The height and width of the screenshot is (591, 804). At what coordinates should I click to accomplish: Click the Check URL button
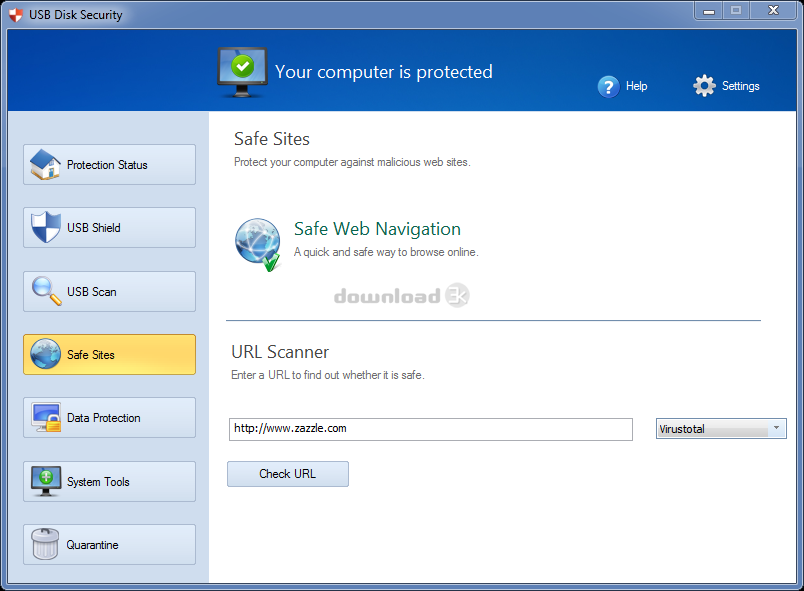pyautogui.click(x=288, y=474)
